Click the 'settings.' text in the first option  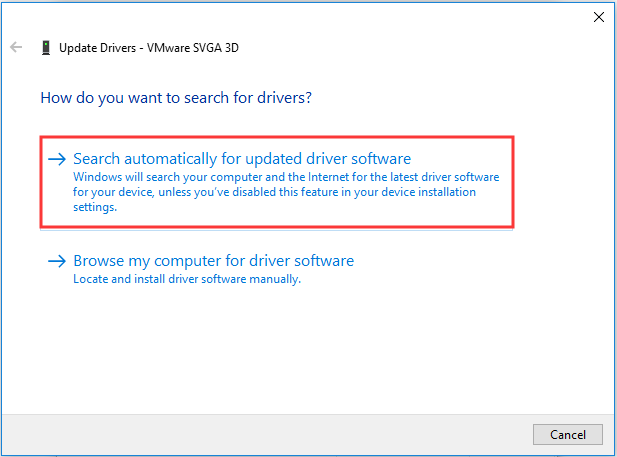(x=95, y=207)
